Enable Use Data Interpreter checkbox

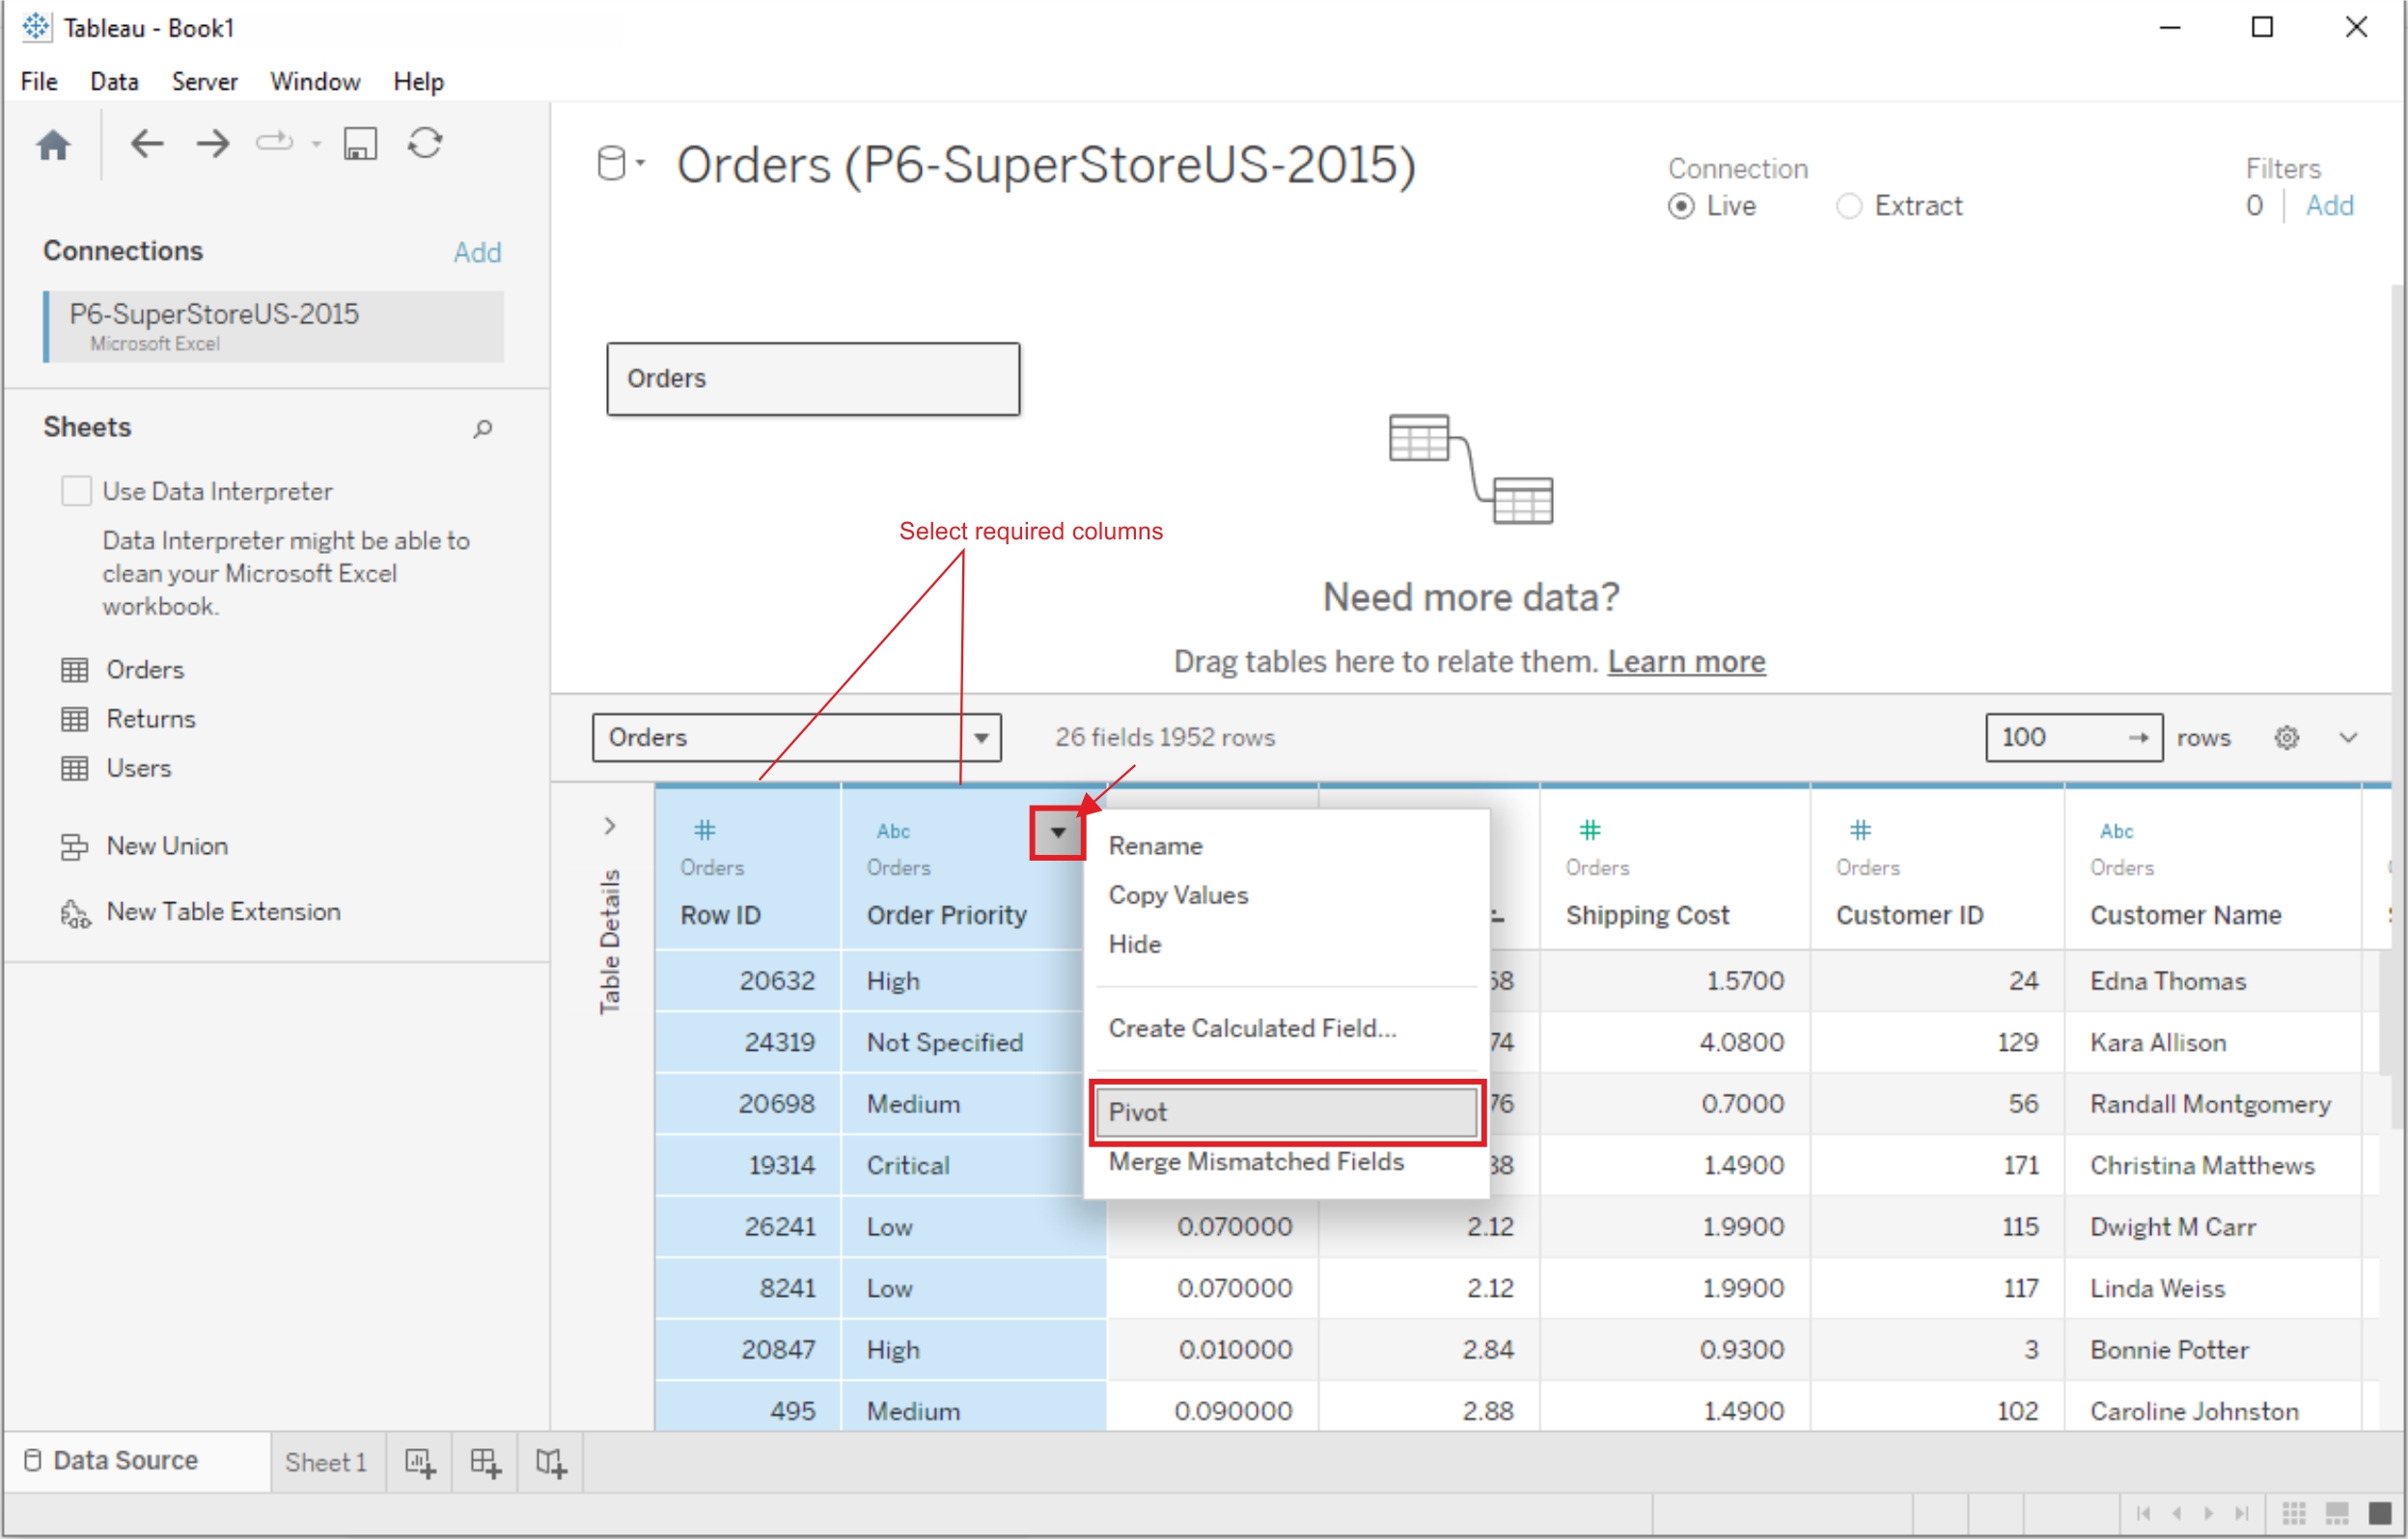[x=77, y=491]
